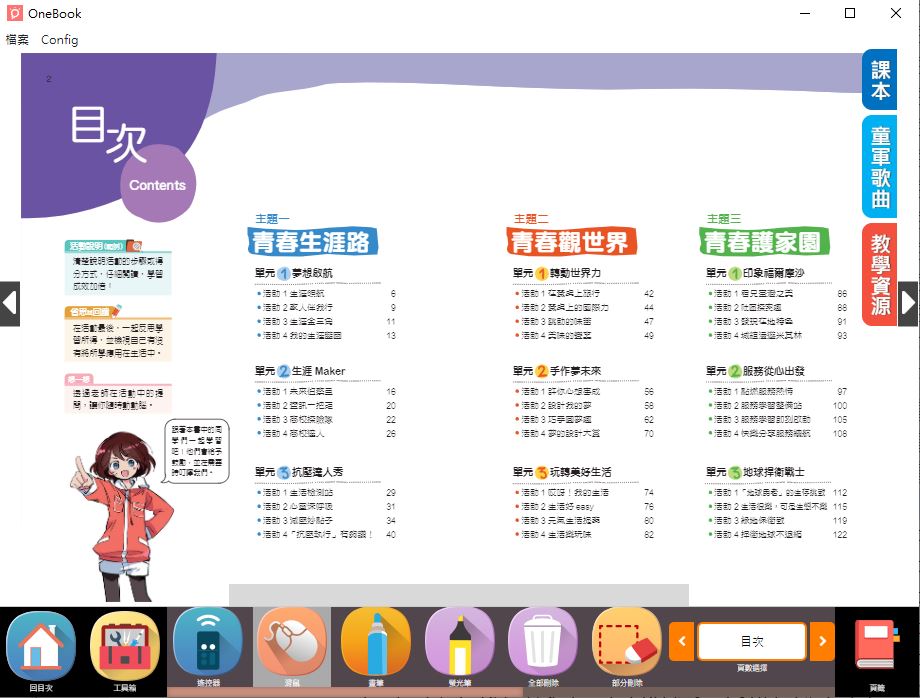Click the pink 想一想 legend label
This screenshot has width=920, height=698.
pos(79,380)
